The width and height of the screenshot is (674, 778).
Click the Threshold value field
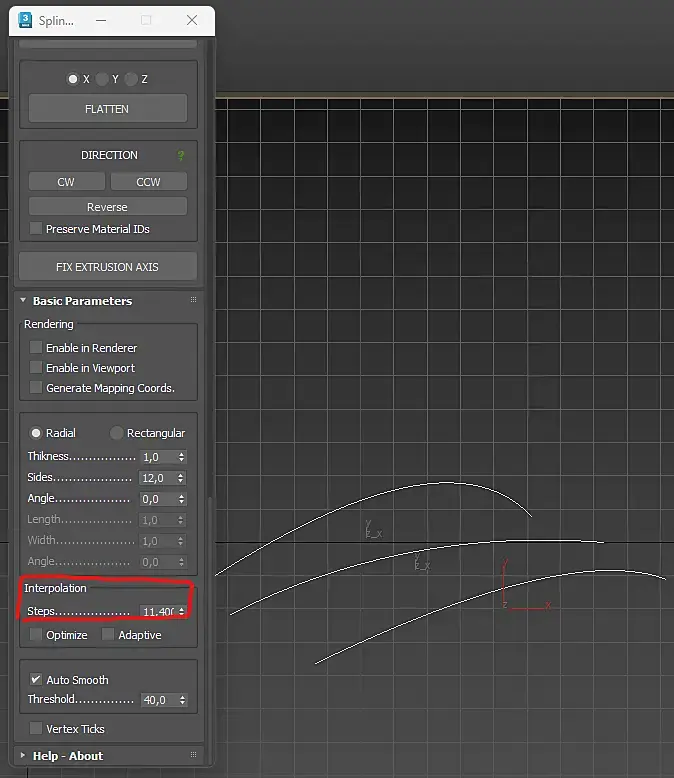coord(158,700)
